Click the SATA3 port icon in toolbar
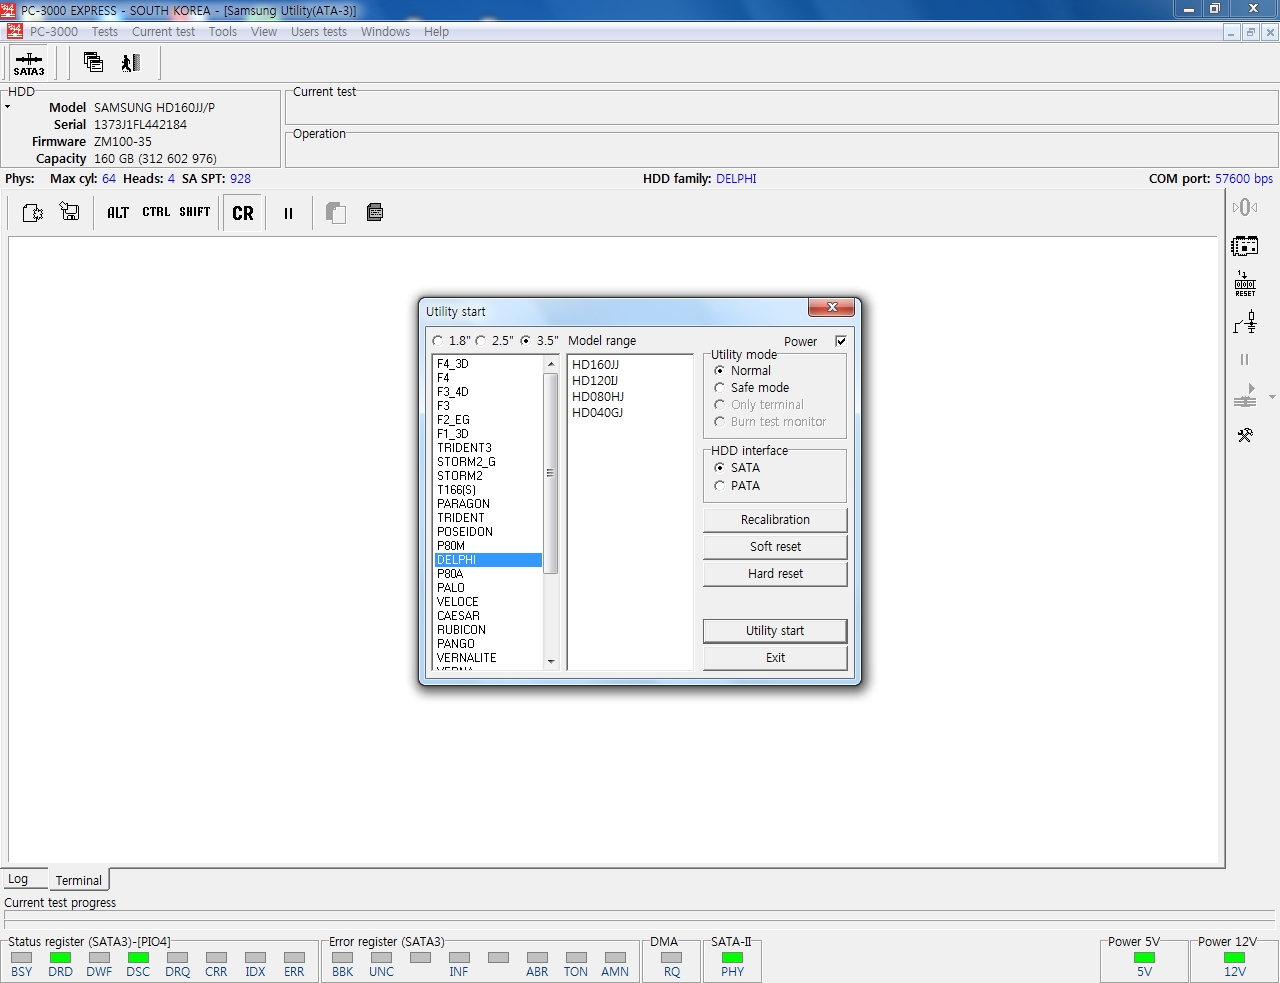The image size is (1280, 983). coord(29,63)
